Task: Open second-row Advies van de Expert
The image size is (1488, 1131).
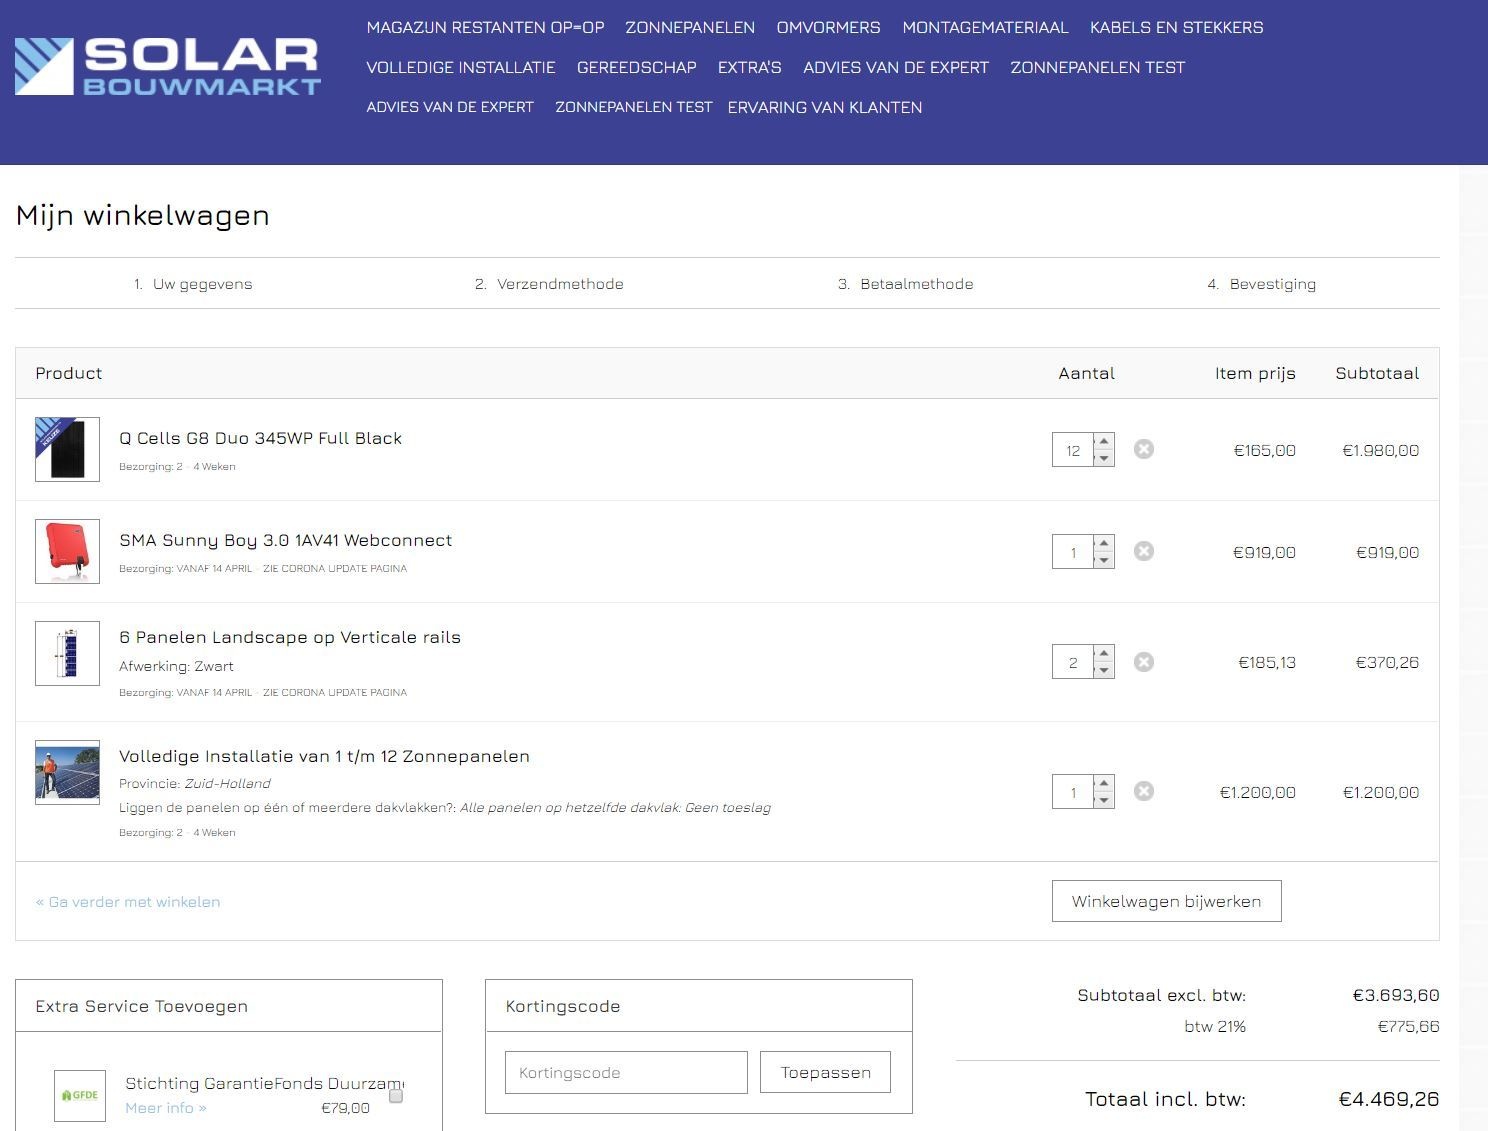Action: (x=896, y=67)
